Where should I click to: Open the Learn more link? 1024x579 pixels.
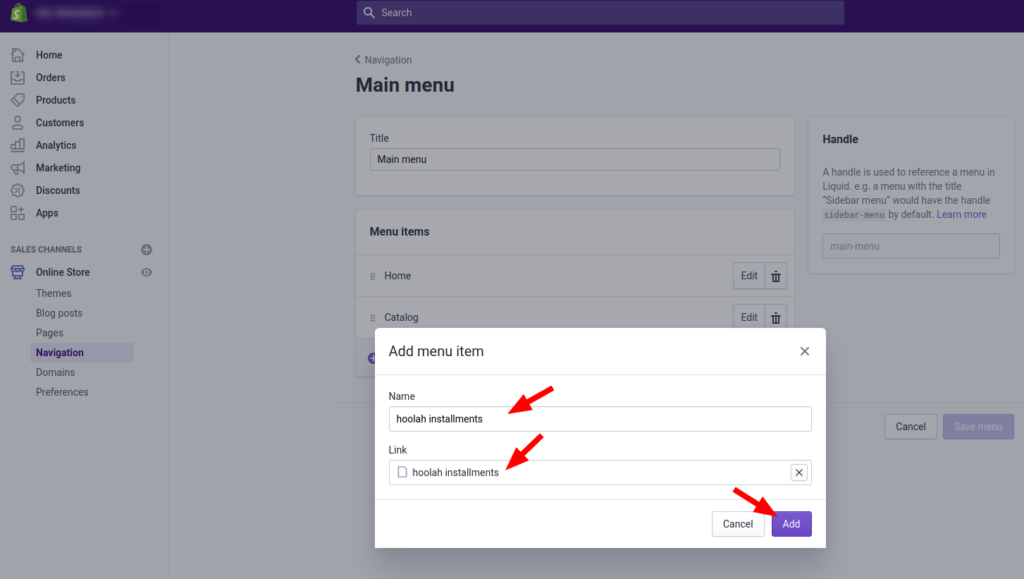(961, 215)
